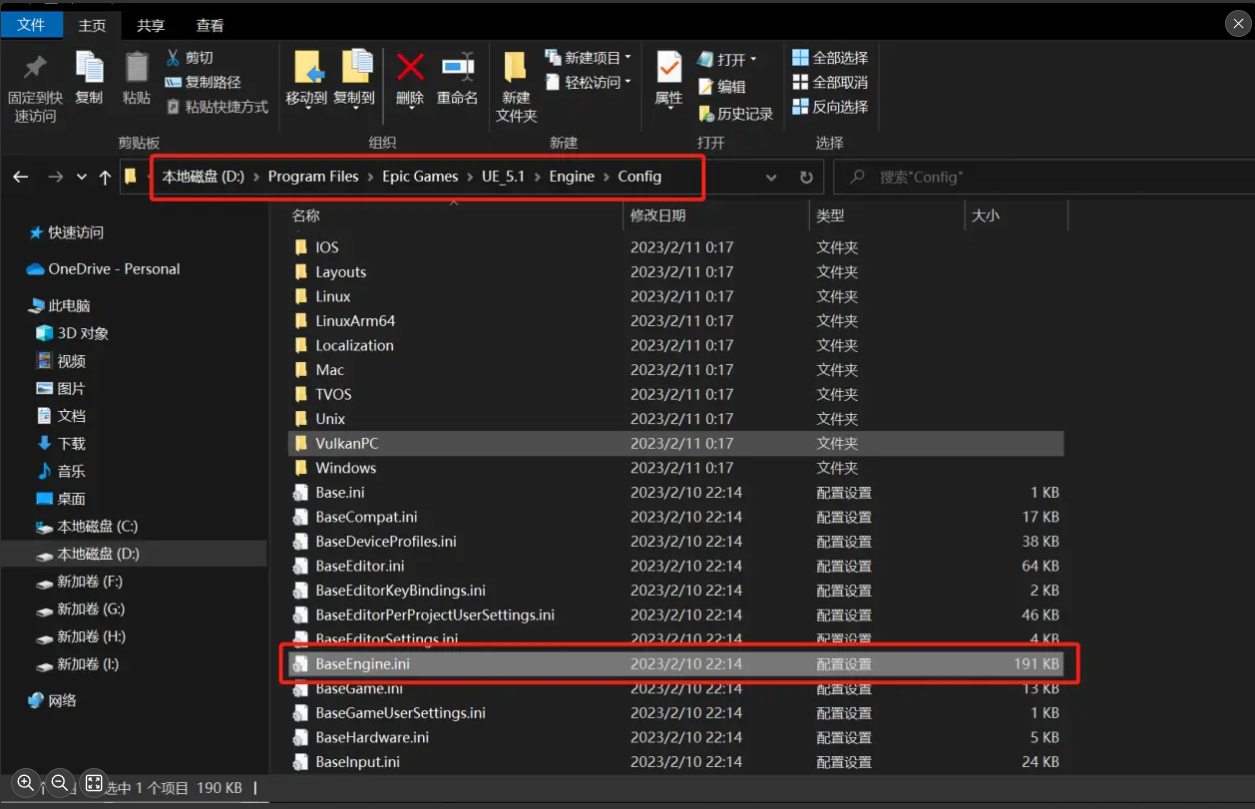Screen dimensions: 1255x809
Task: Switch to the View ribbon tab
Action: click(210, 26)
